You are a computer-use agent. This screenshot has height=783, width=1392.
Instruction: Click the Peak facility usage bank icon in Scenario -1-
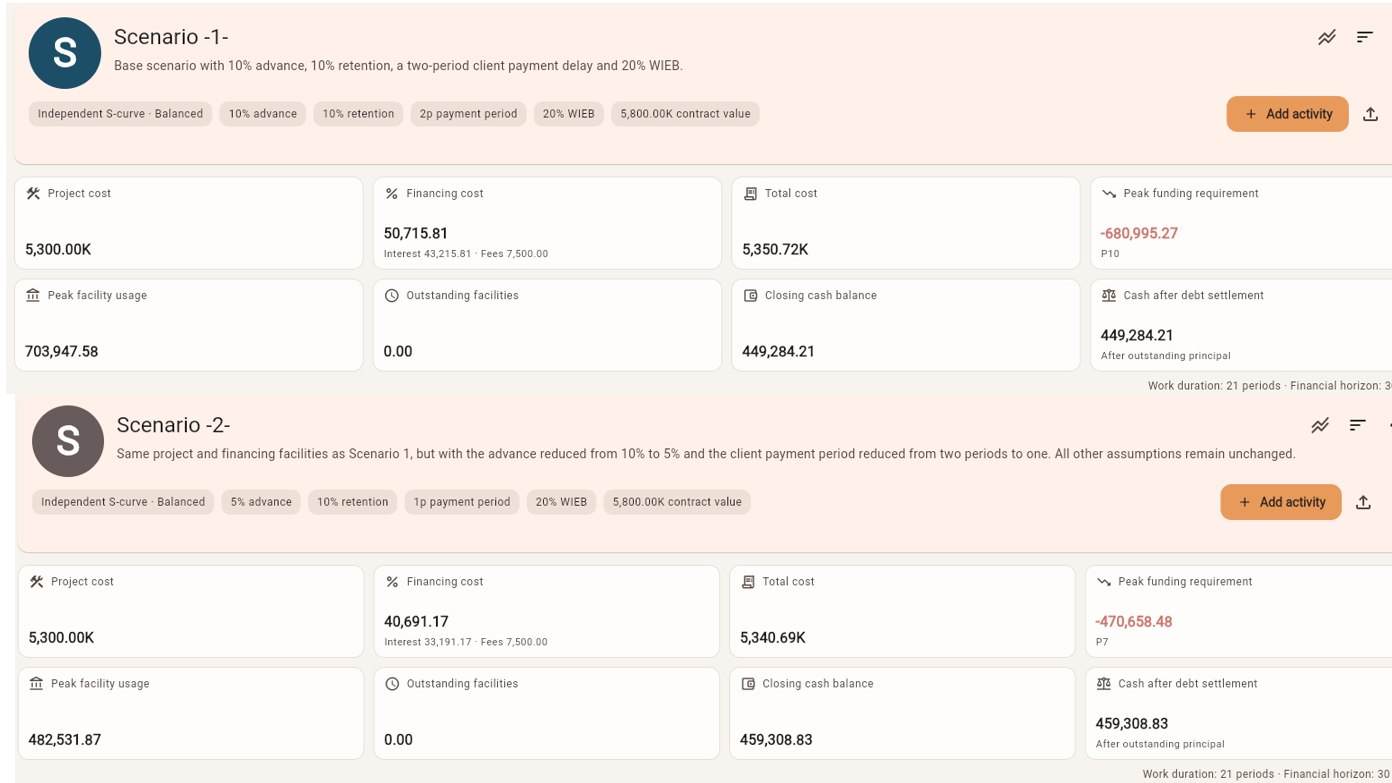(33, 296)
